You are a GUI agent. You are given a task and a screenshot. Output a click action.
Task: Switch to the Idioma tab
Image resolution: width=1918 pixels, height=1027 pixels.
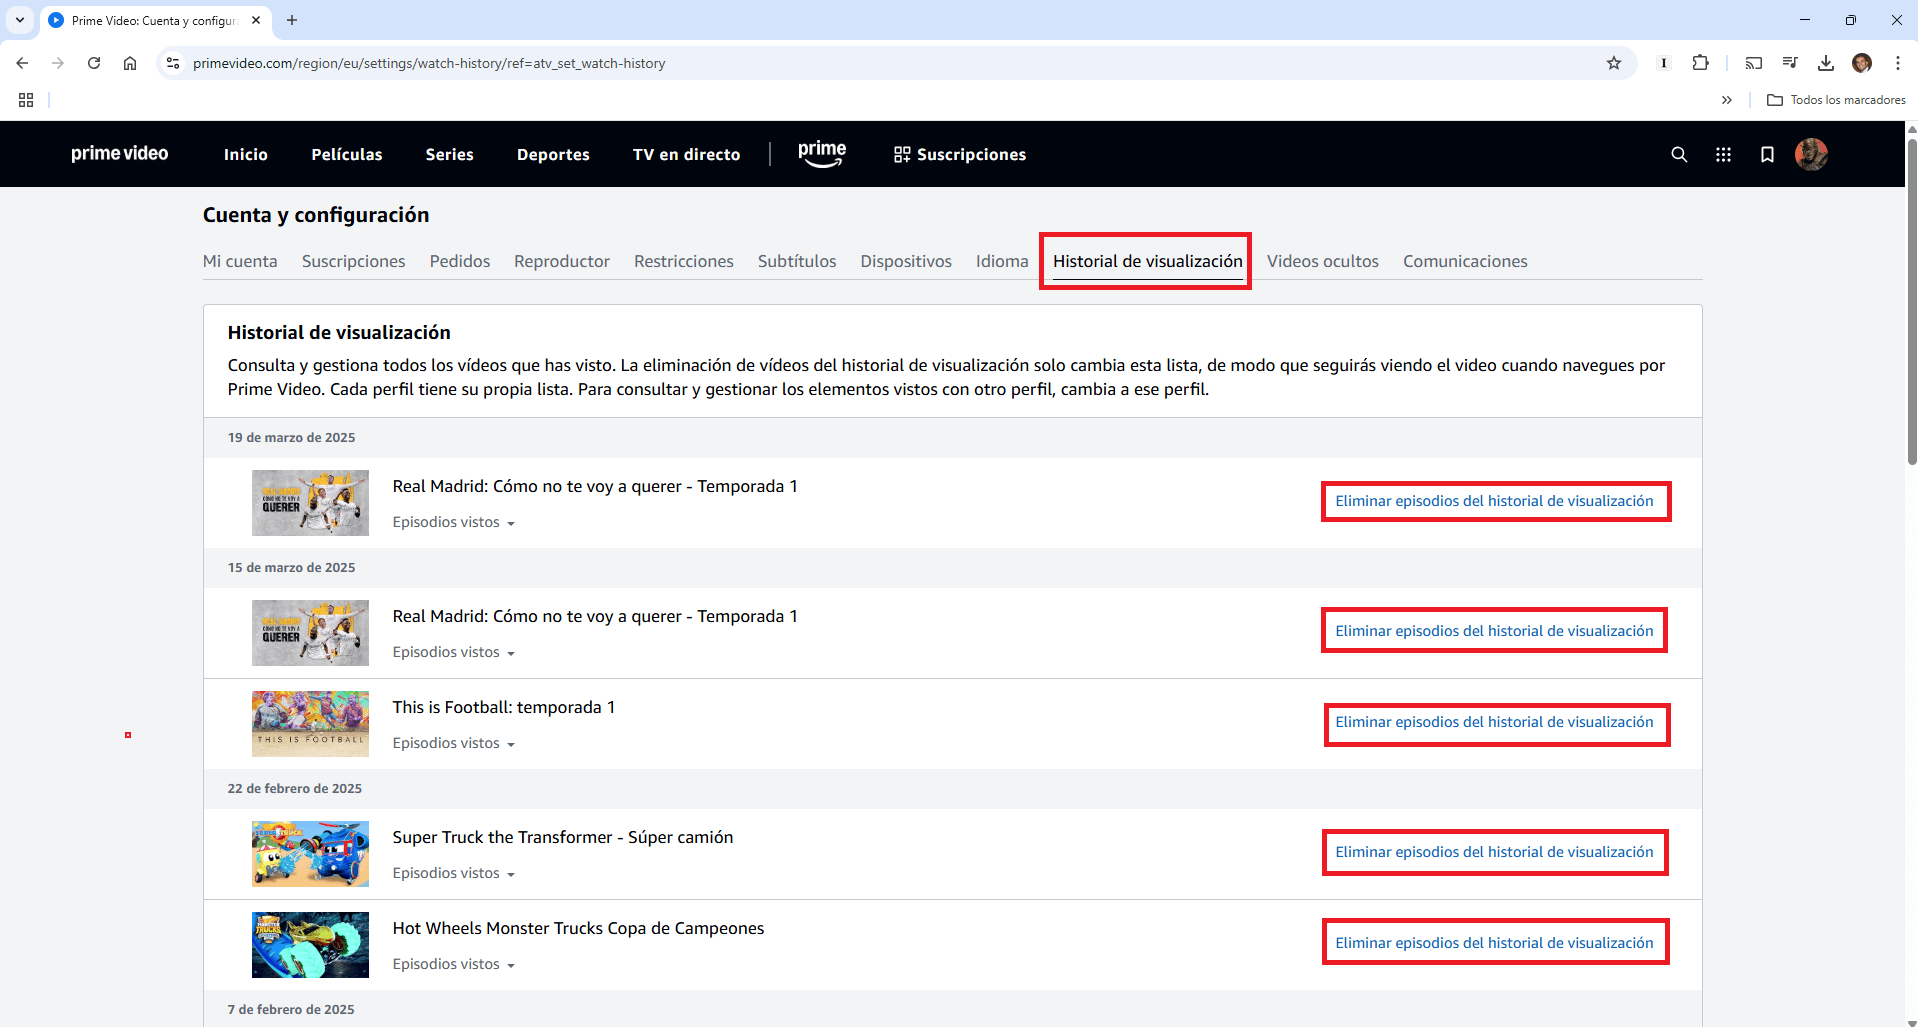[1002, 261]
